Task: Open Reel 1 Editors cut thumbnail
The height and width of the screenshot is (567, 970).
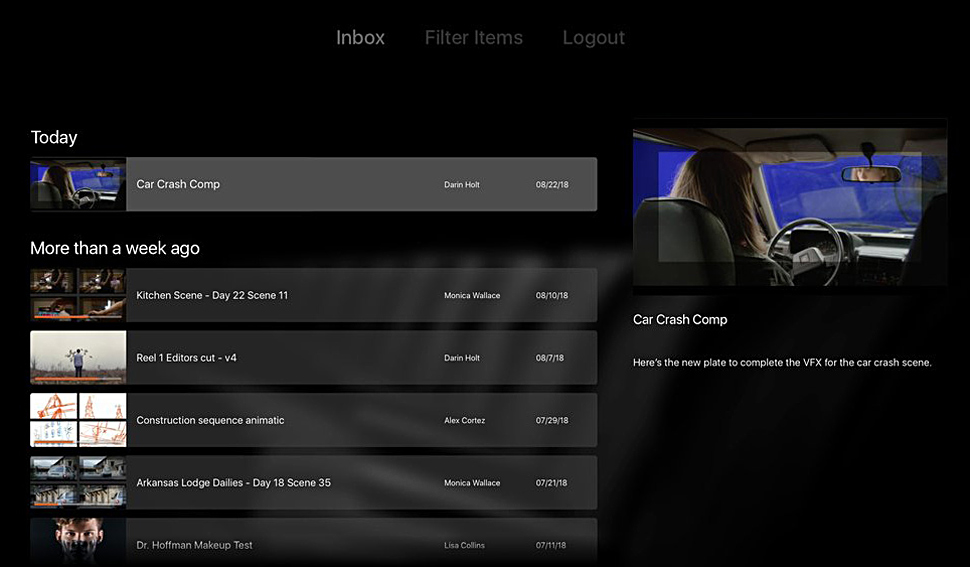Action: pos(78,357)
